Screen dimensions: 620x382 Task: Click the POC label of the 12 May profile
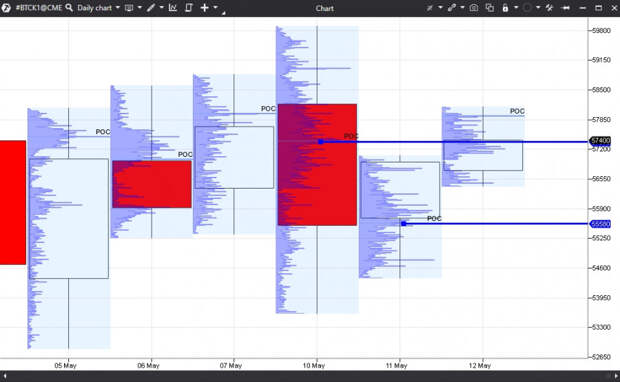coord(517,111)
